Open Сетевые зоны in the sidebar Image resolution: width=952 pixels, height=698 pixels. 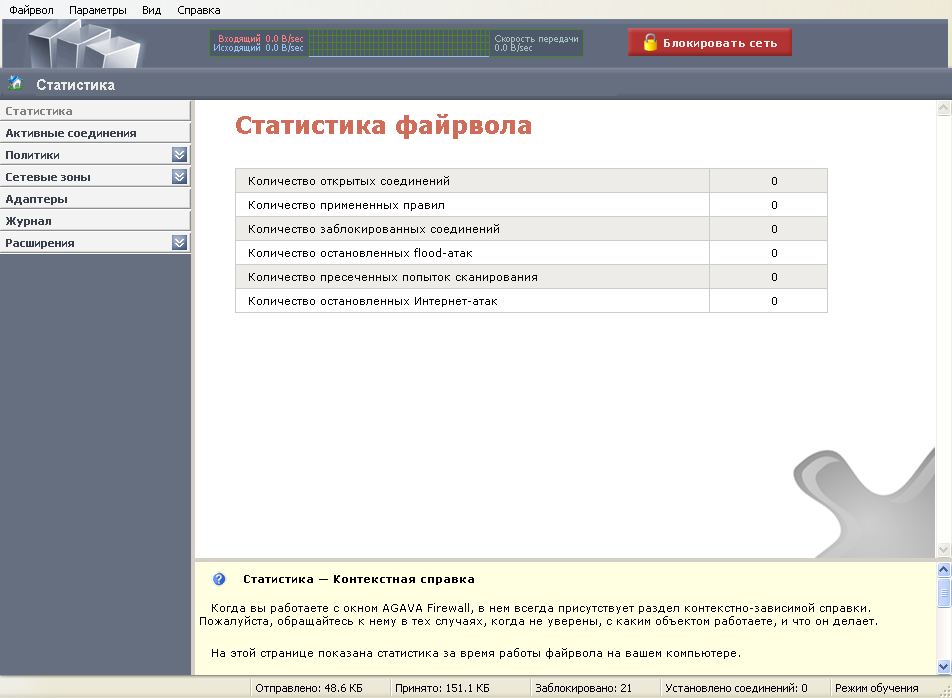95,177
